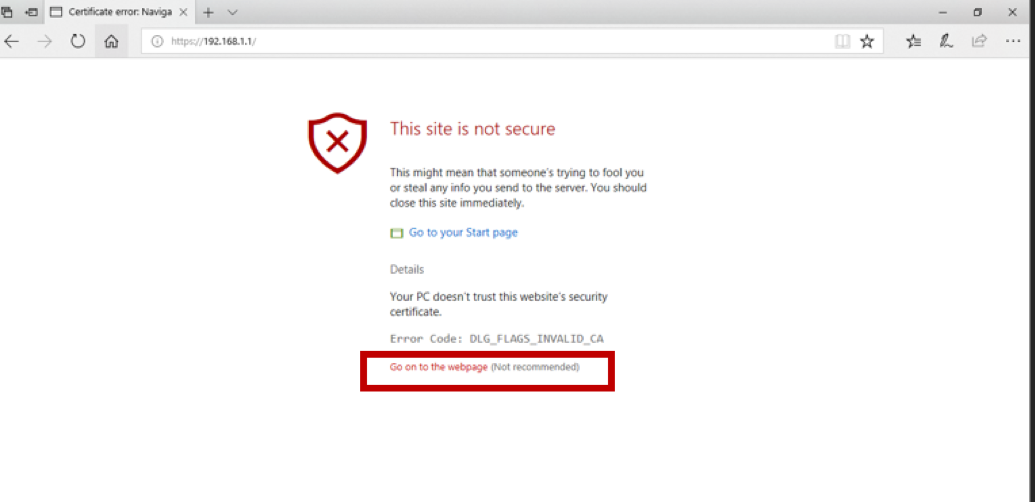Set these tabs aside
Image resolution: width=1035 pixels, height=502 pixels.
(x=31, y=12)
